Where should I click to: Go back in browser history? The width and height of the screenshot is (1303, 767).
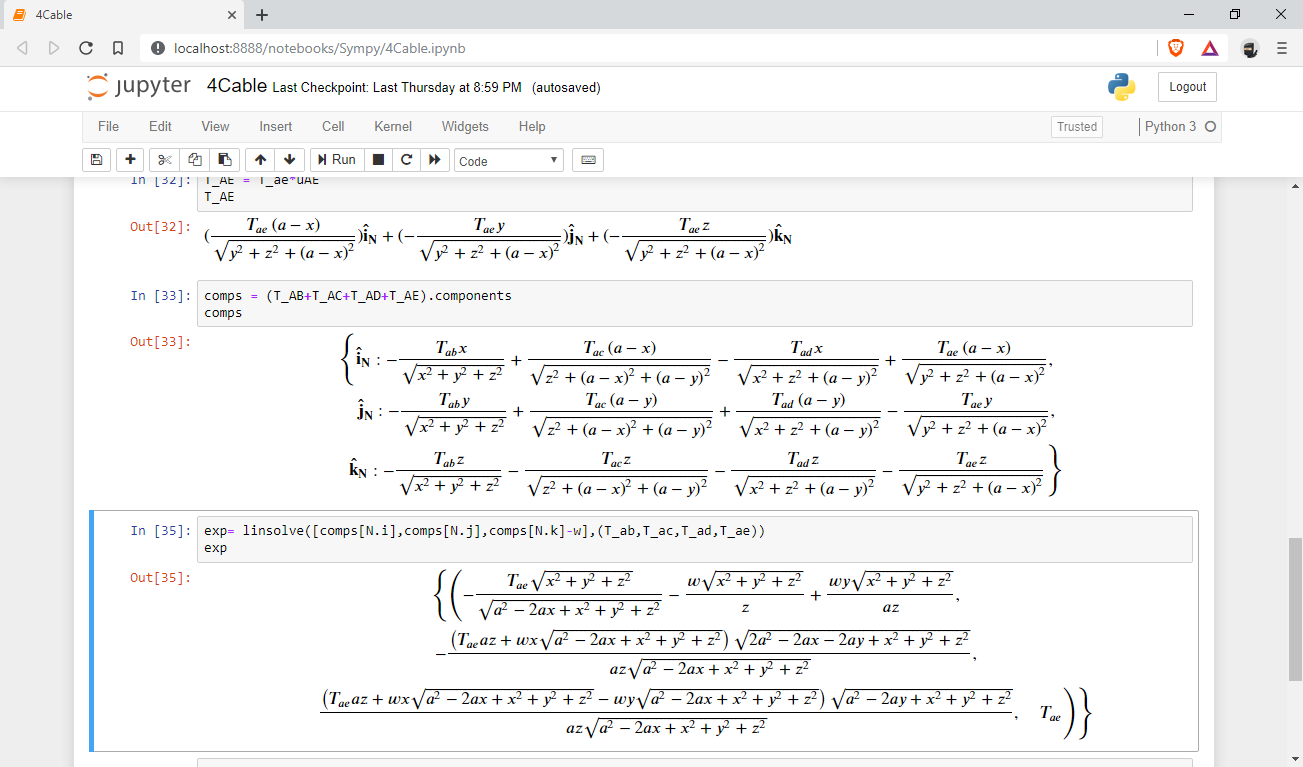(23, 48)
